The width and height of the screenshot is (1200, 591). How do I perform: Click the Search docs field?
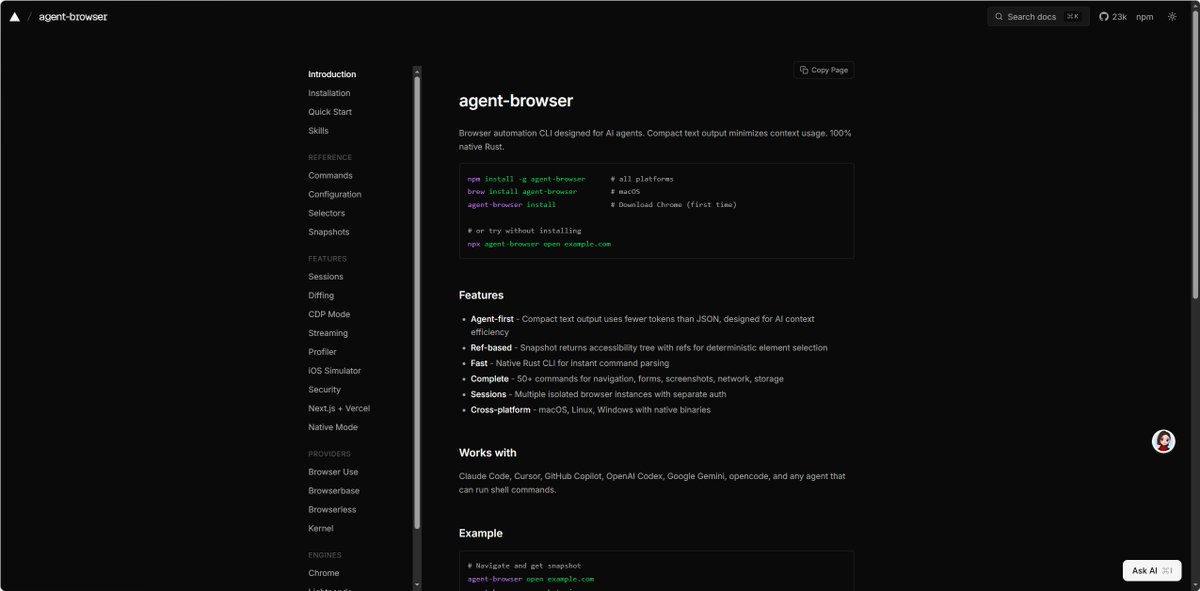[x=1038, y=17]
